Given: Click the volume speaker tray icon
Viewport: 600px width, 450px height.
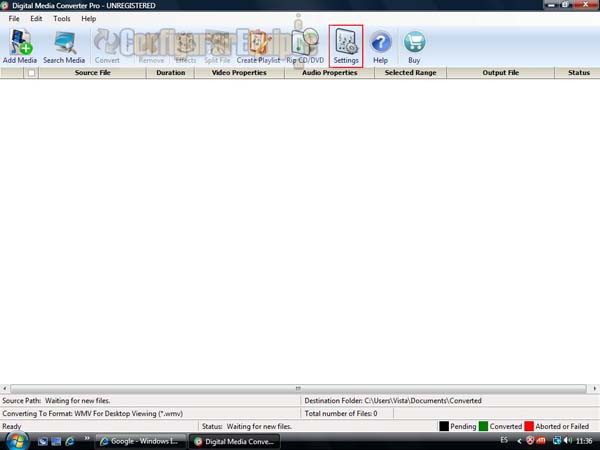Looking at the screenshot, I should 568,441.
